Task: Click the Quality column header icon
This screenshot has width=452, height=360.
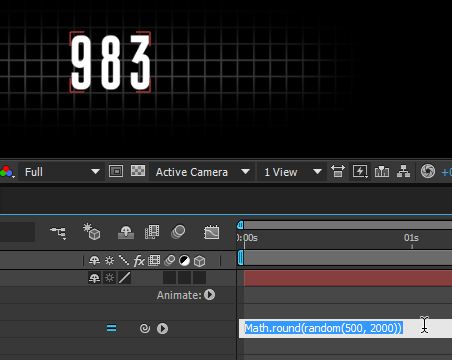Action: [x=124, y=260]
